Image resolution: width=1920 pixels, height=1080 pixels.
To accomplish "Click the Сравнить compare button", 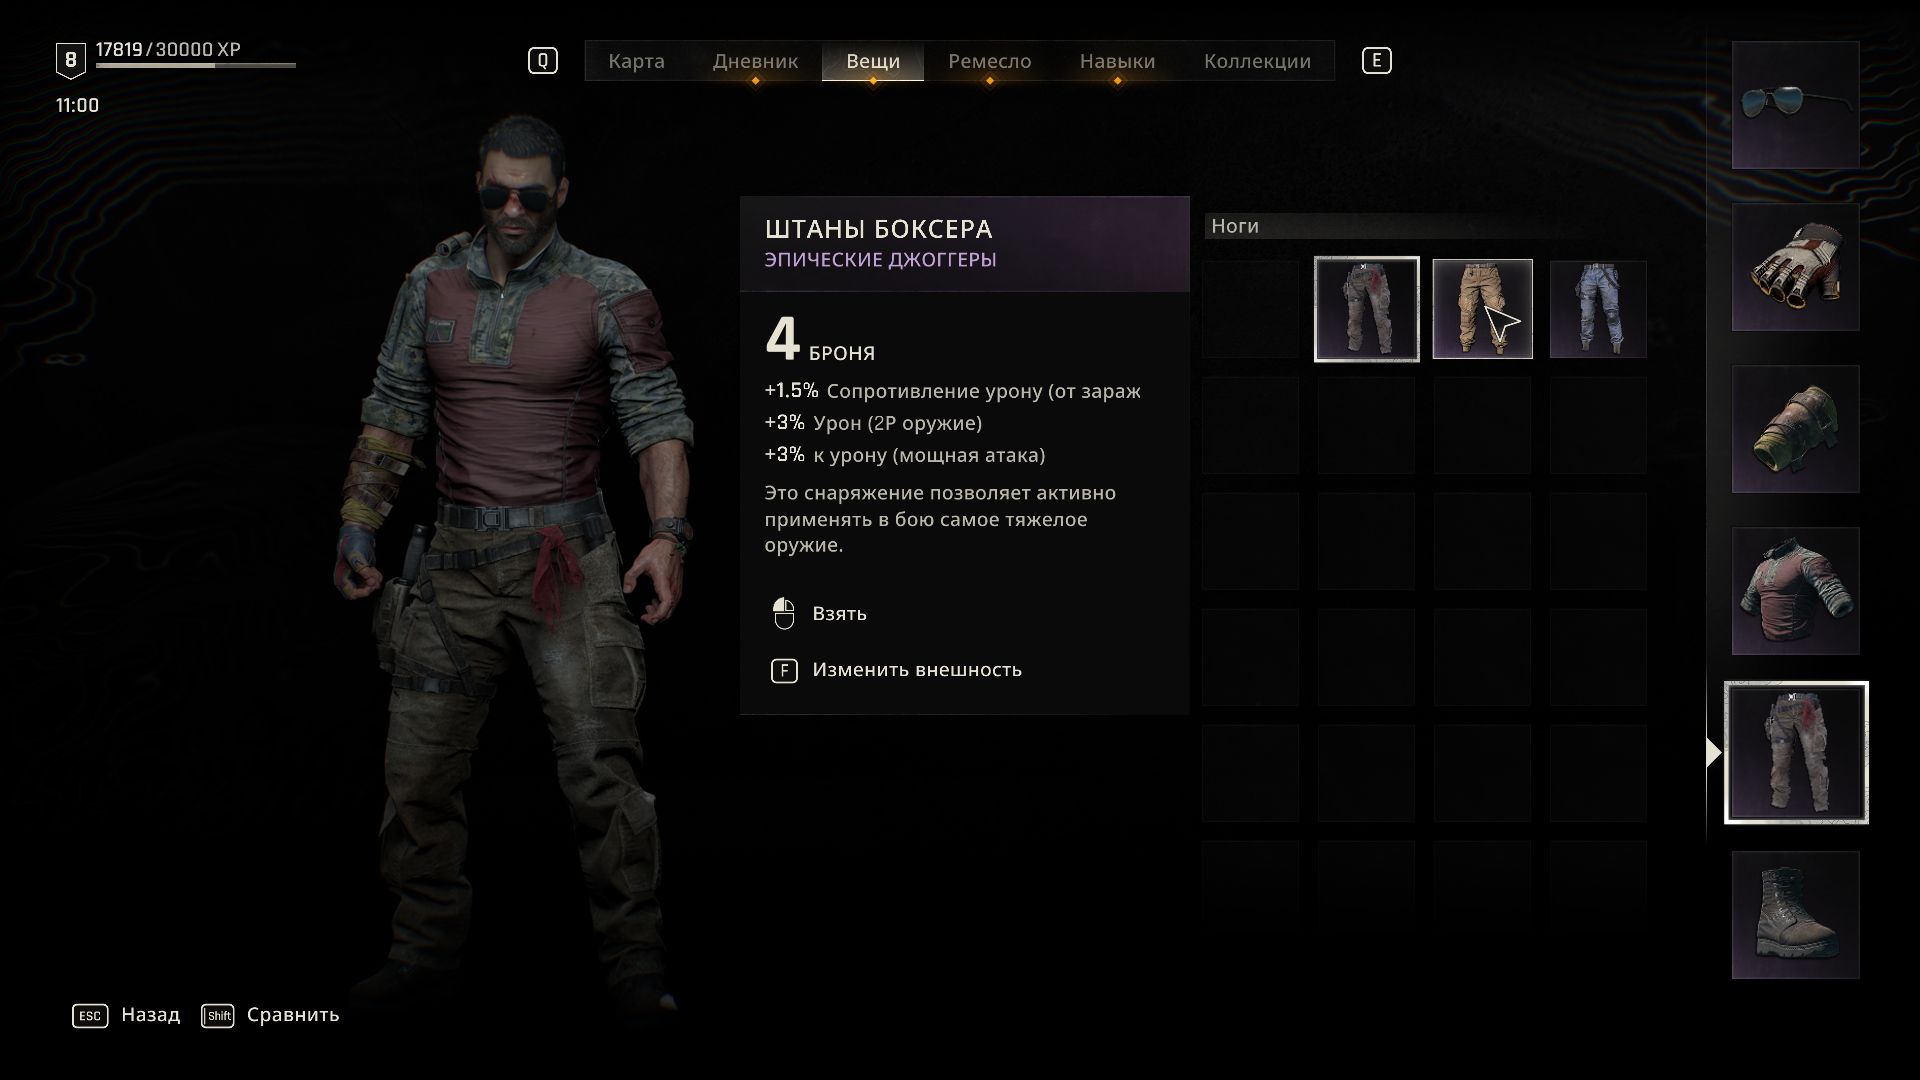I will pos(270,1015).
